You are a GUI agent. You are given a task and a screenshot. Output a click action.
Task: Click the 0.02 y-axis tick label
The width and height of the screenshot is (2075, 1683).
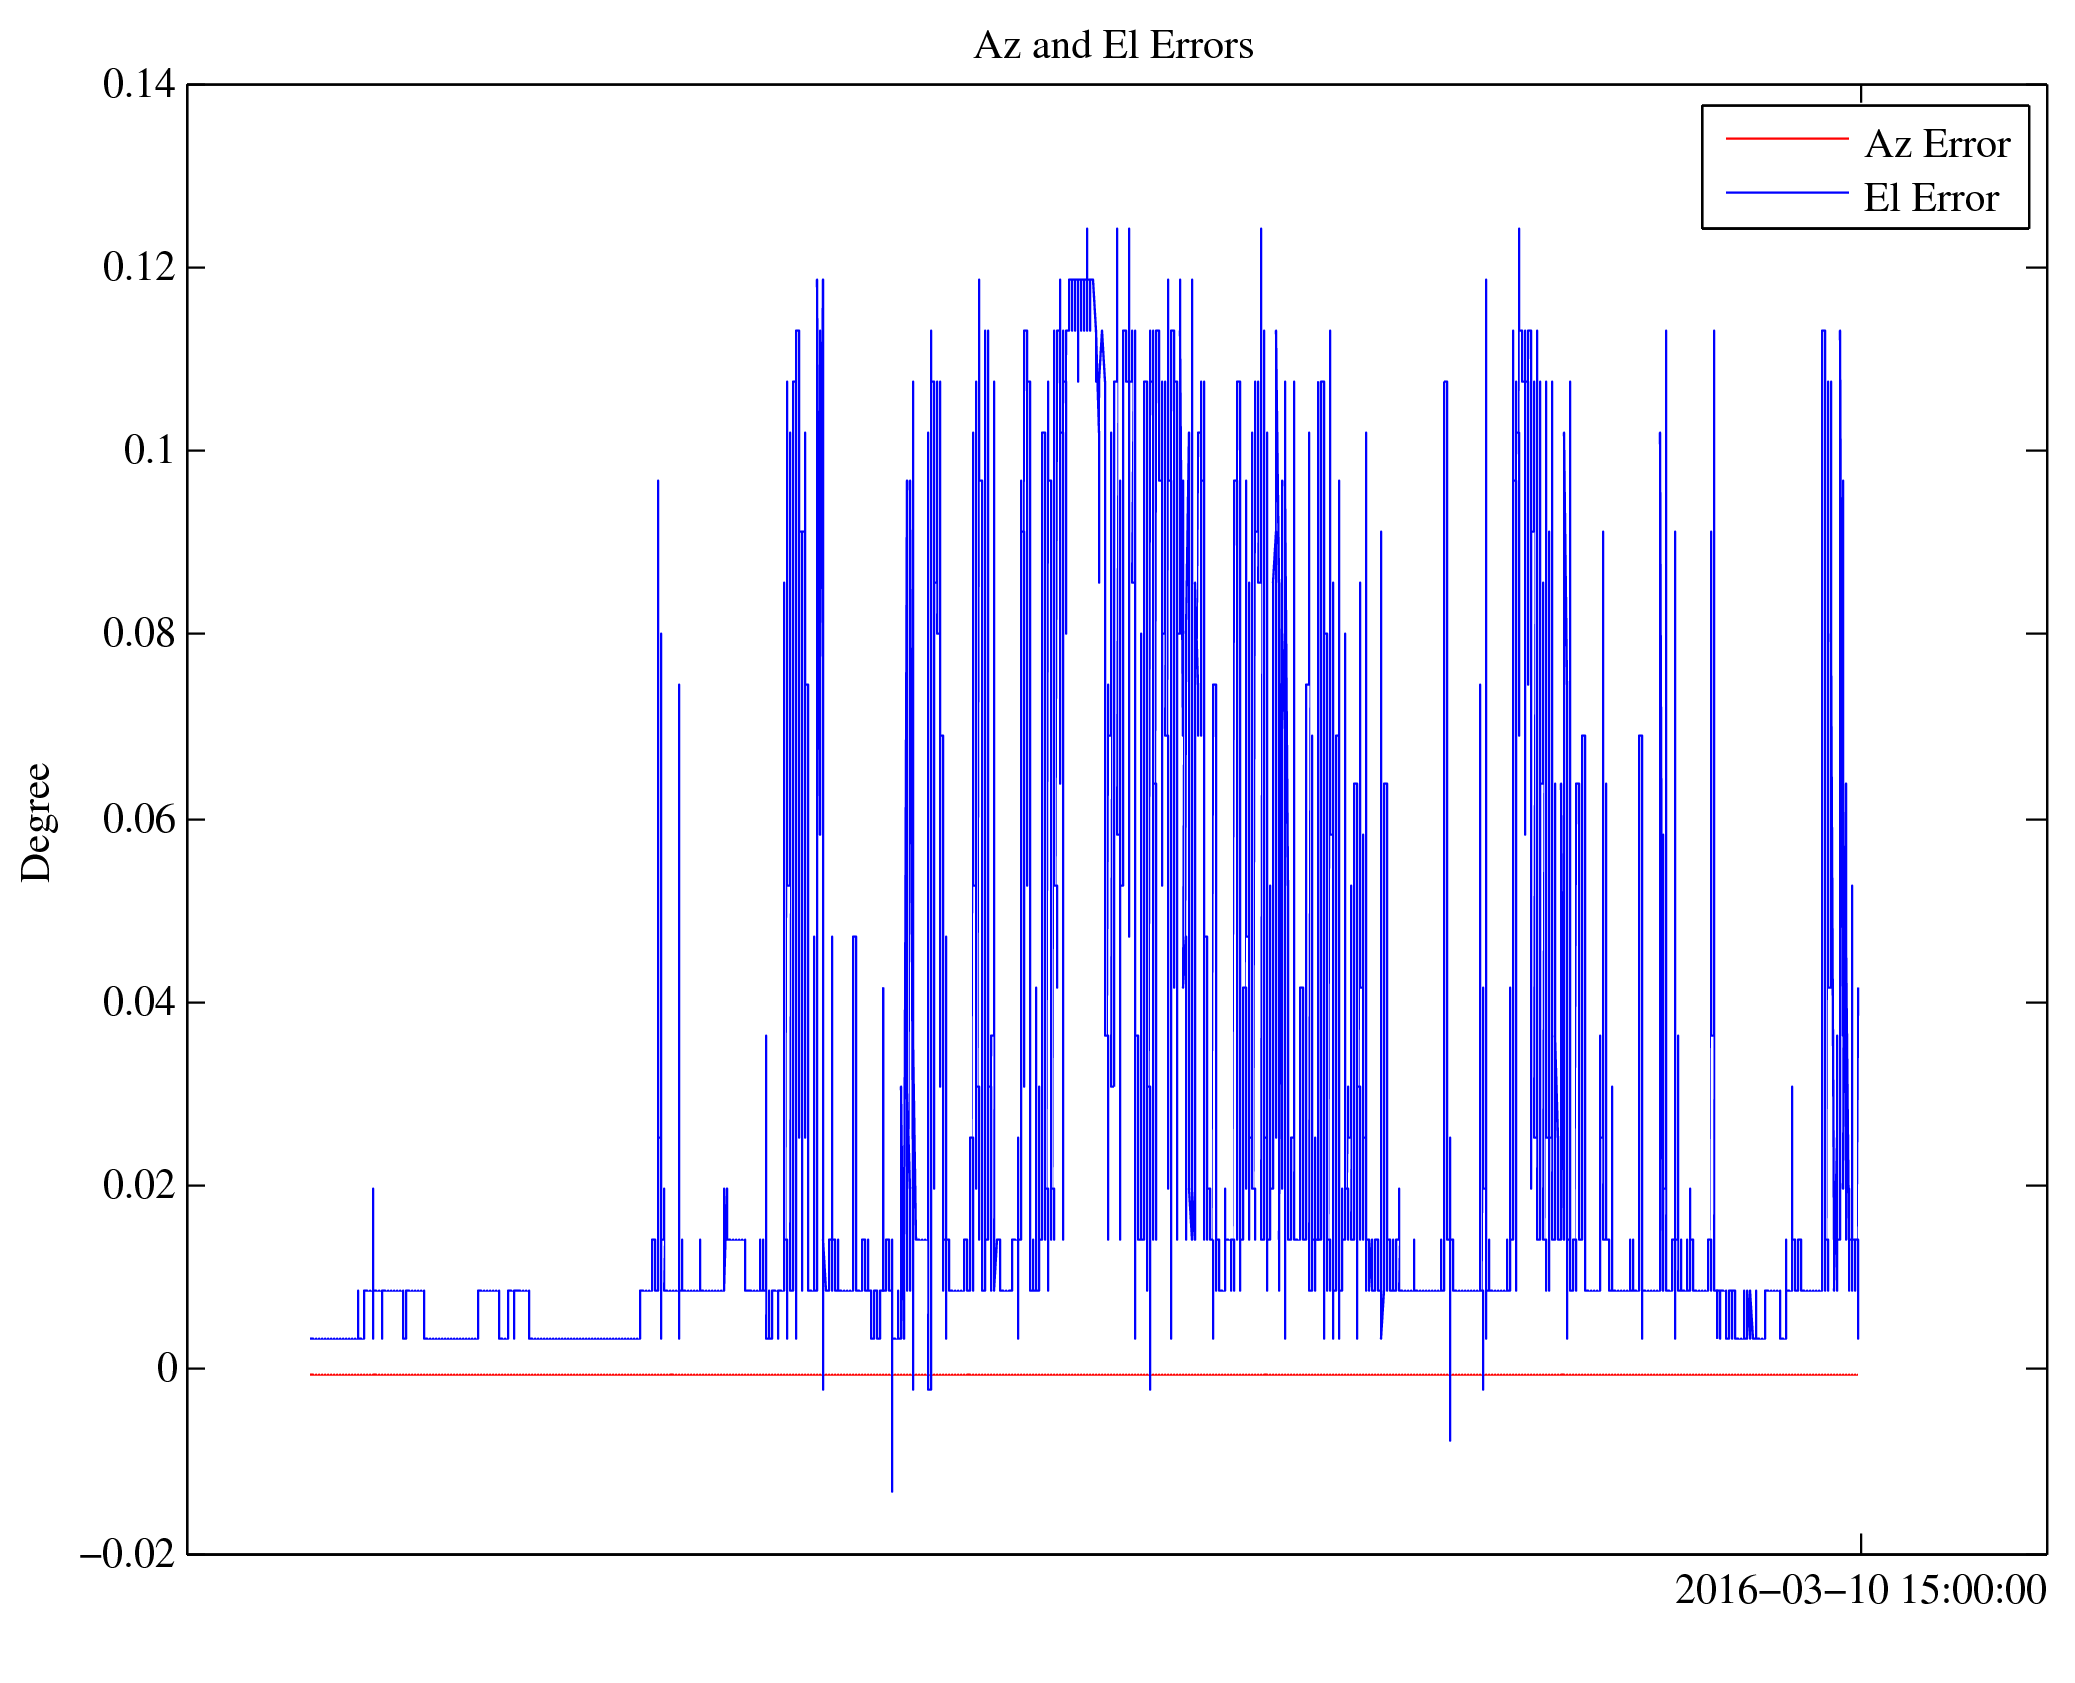pos(138,1185)
